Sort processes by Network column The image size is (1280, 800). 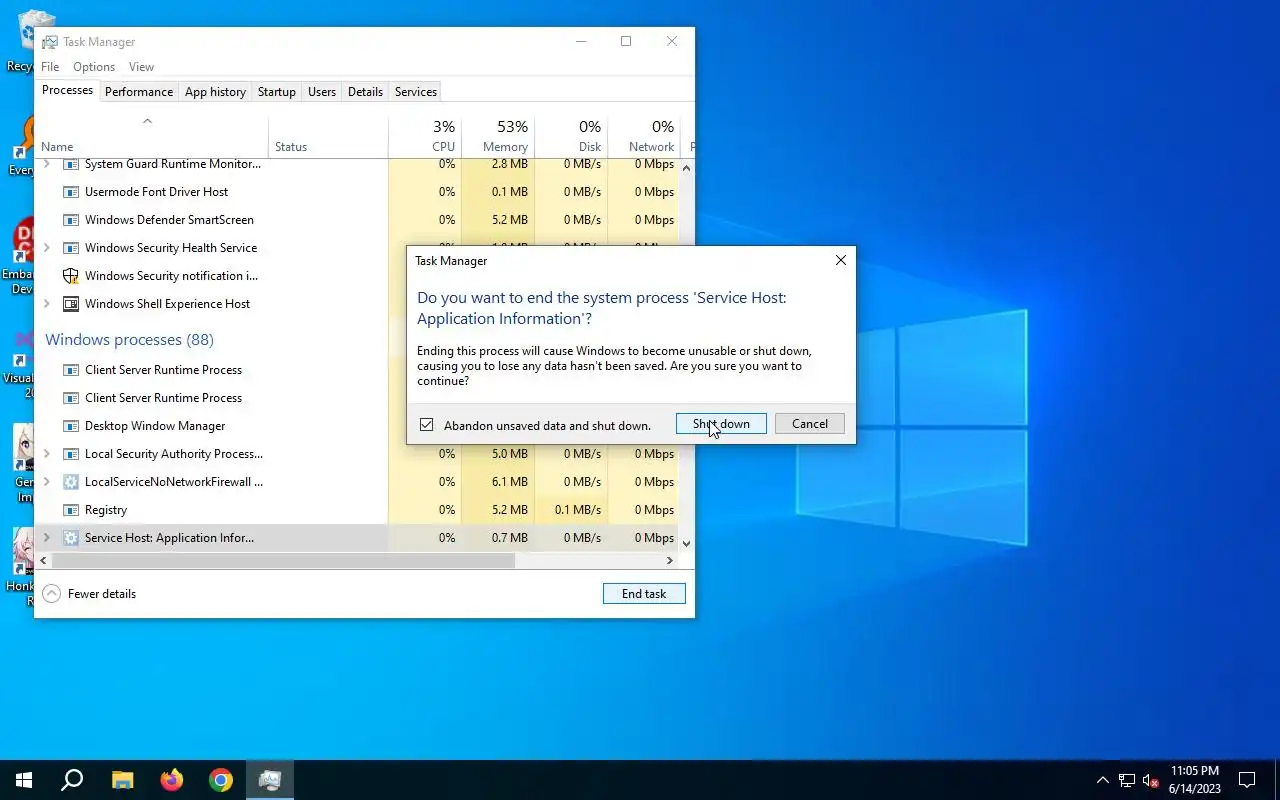[644, 138]
